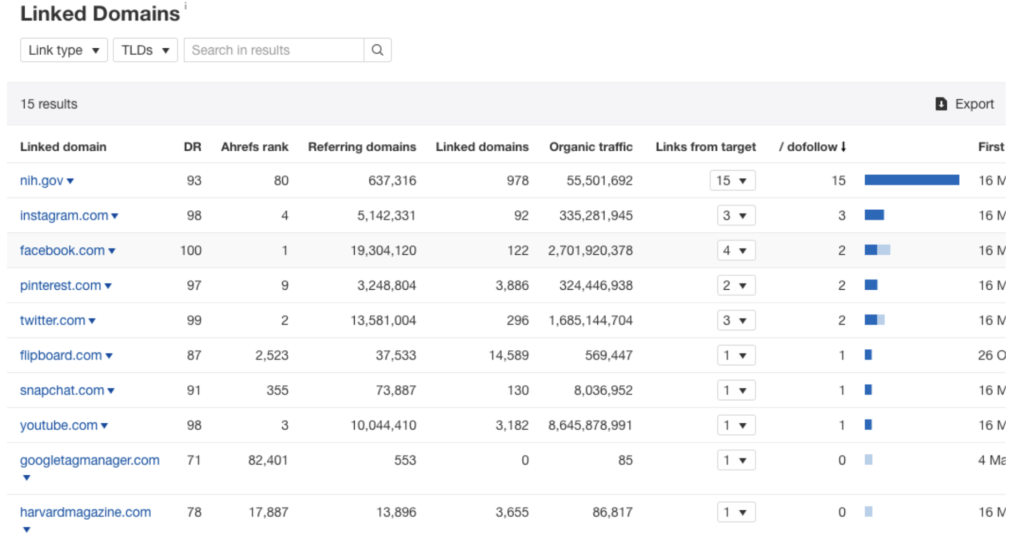Open the nih.gov domain link
The width and height of the screenshot is (1024, 544).
pyautogui.click(x=41, y=181)
